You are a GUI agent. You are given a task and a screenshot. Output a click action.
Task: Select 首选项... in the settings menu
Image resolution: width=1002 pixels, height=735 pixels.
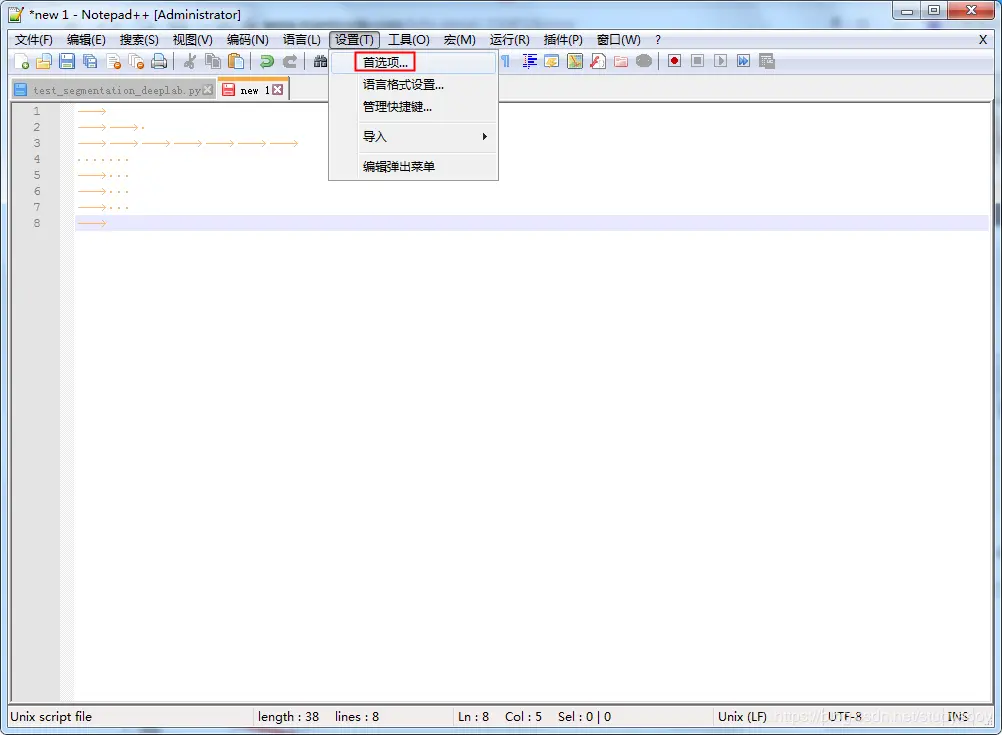coord(413,62)
